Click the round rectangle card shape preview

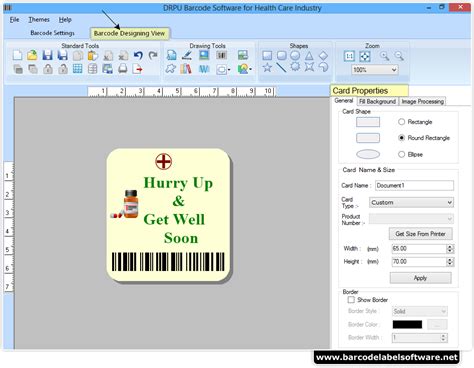click(x=368, y=138)
